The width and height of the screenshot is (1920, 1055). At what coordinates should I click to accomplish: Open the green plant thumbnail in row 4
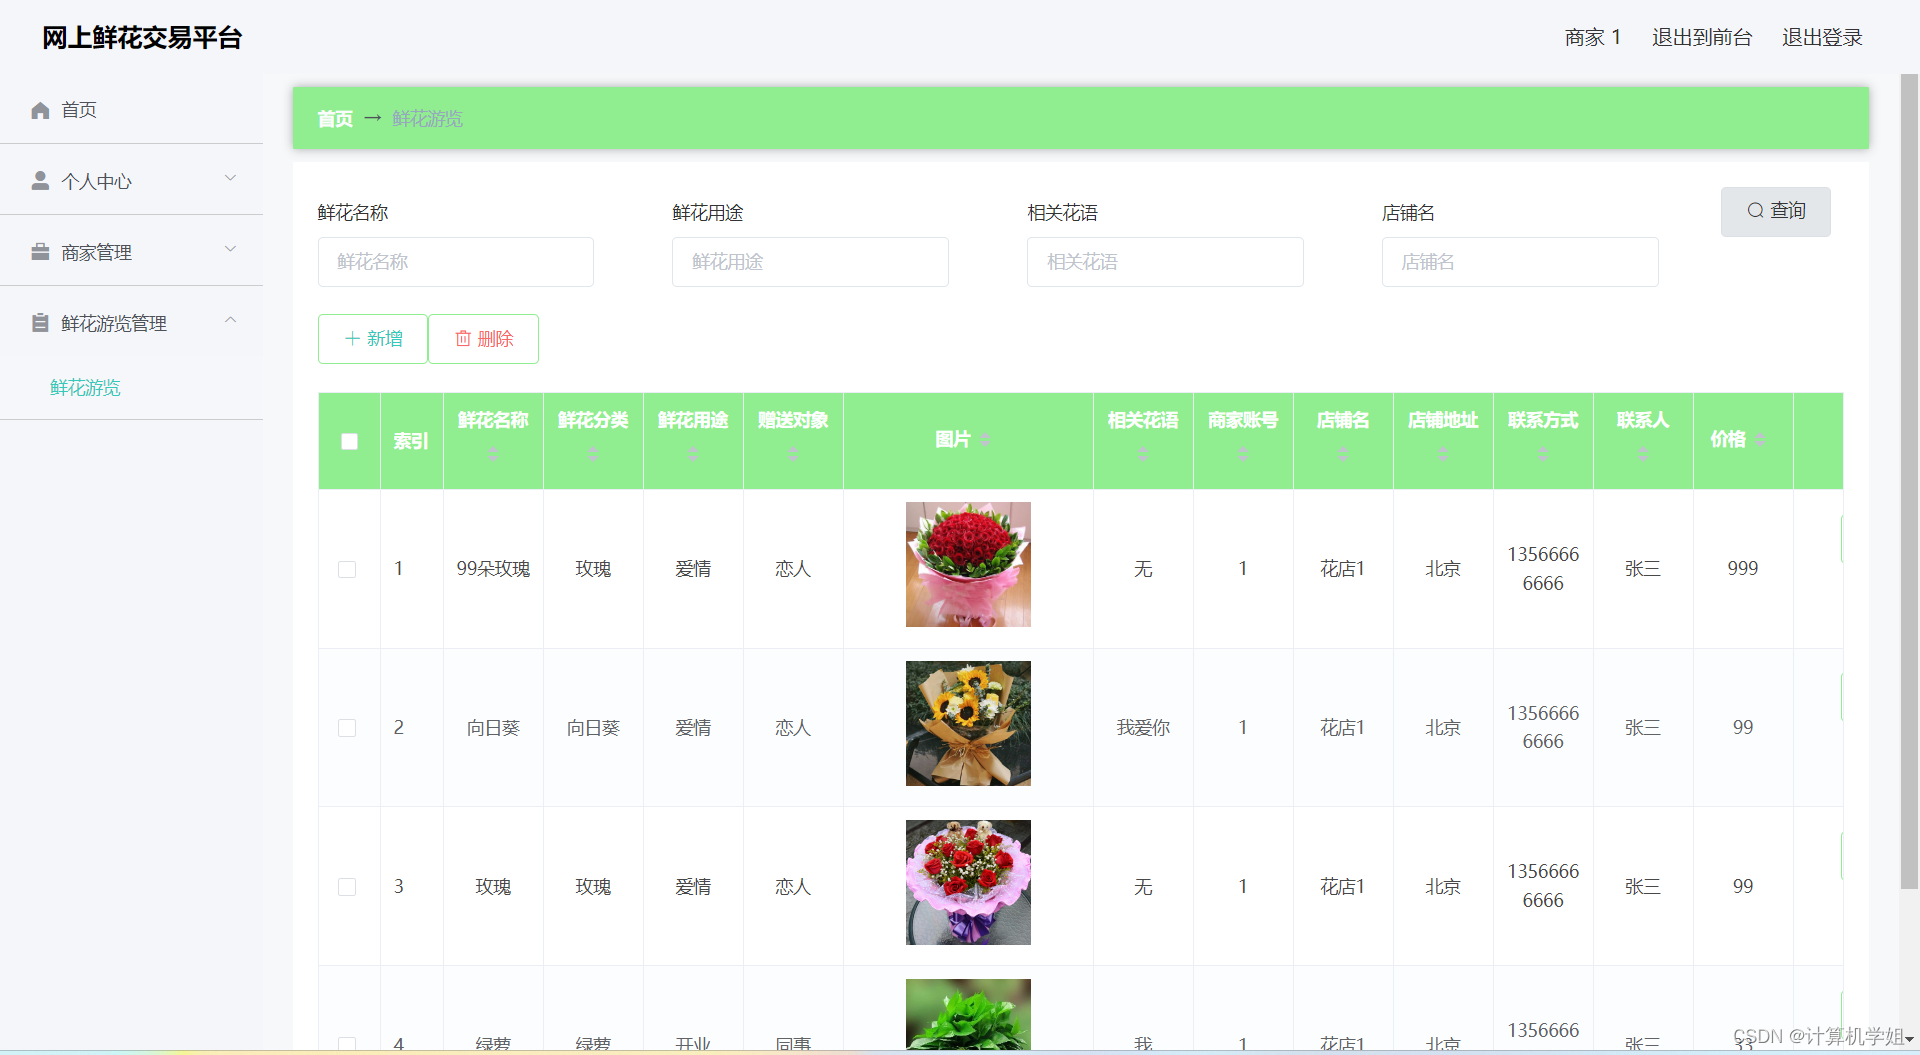968,1014
